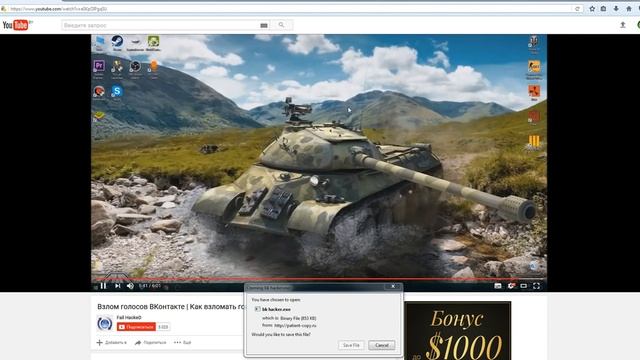The image size is (640, 360).
Task: Cancel the file download dialog
Action: 382,345
